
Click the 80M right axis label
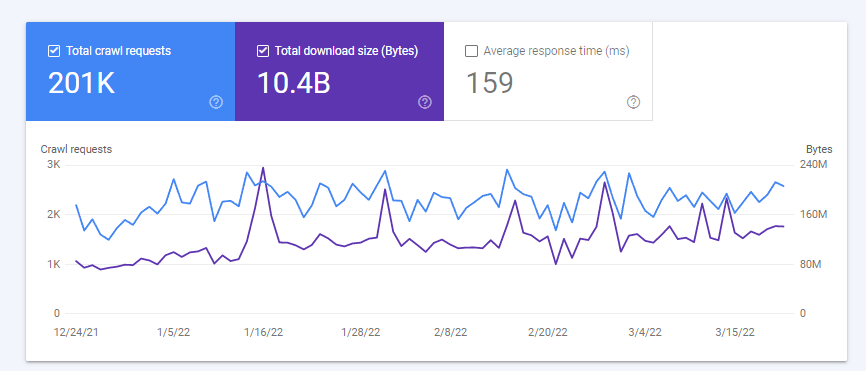pos(811,264)
